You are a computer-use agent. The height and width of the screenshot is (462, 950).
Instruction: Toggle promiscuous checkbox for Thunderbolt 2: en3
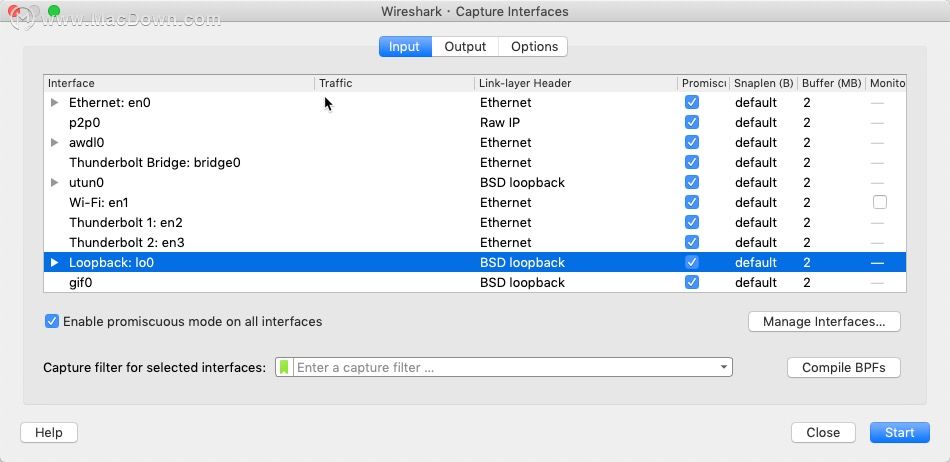(x=692, y=242)
